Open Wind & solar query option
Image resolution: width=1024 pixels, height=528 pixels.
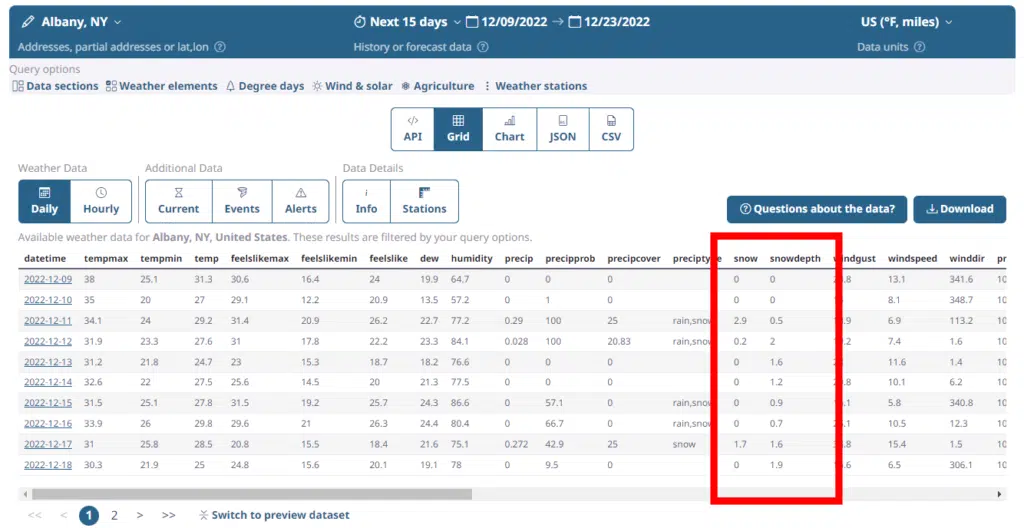[x=352, y=86]
